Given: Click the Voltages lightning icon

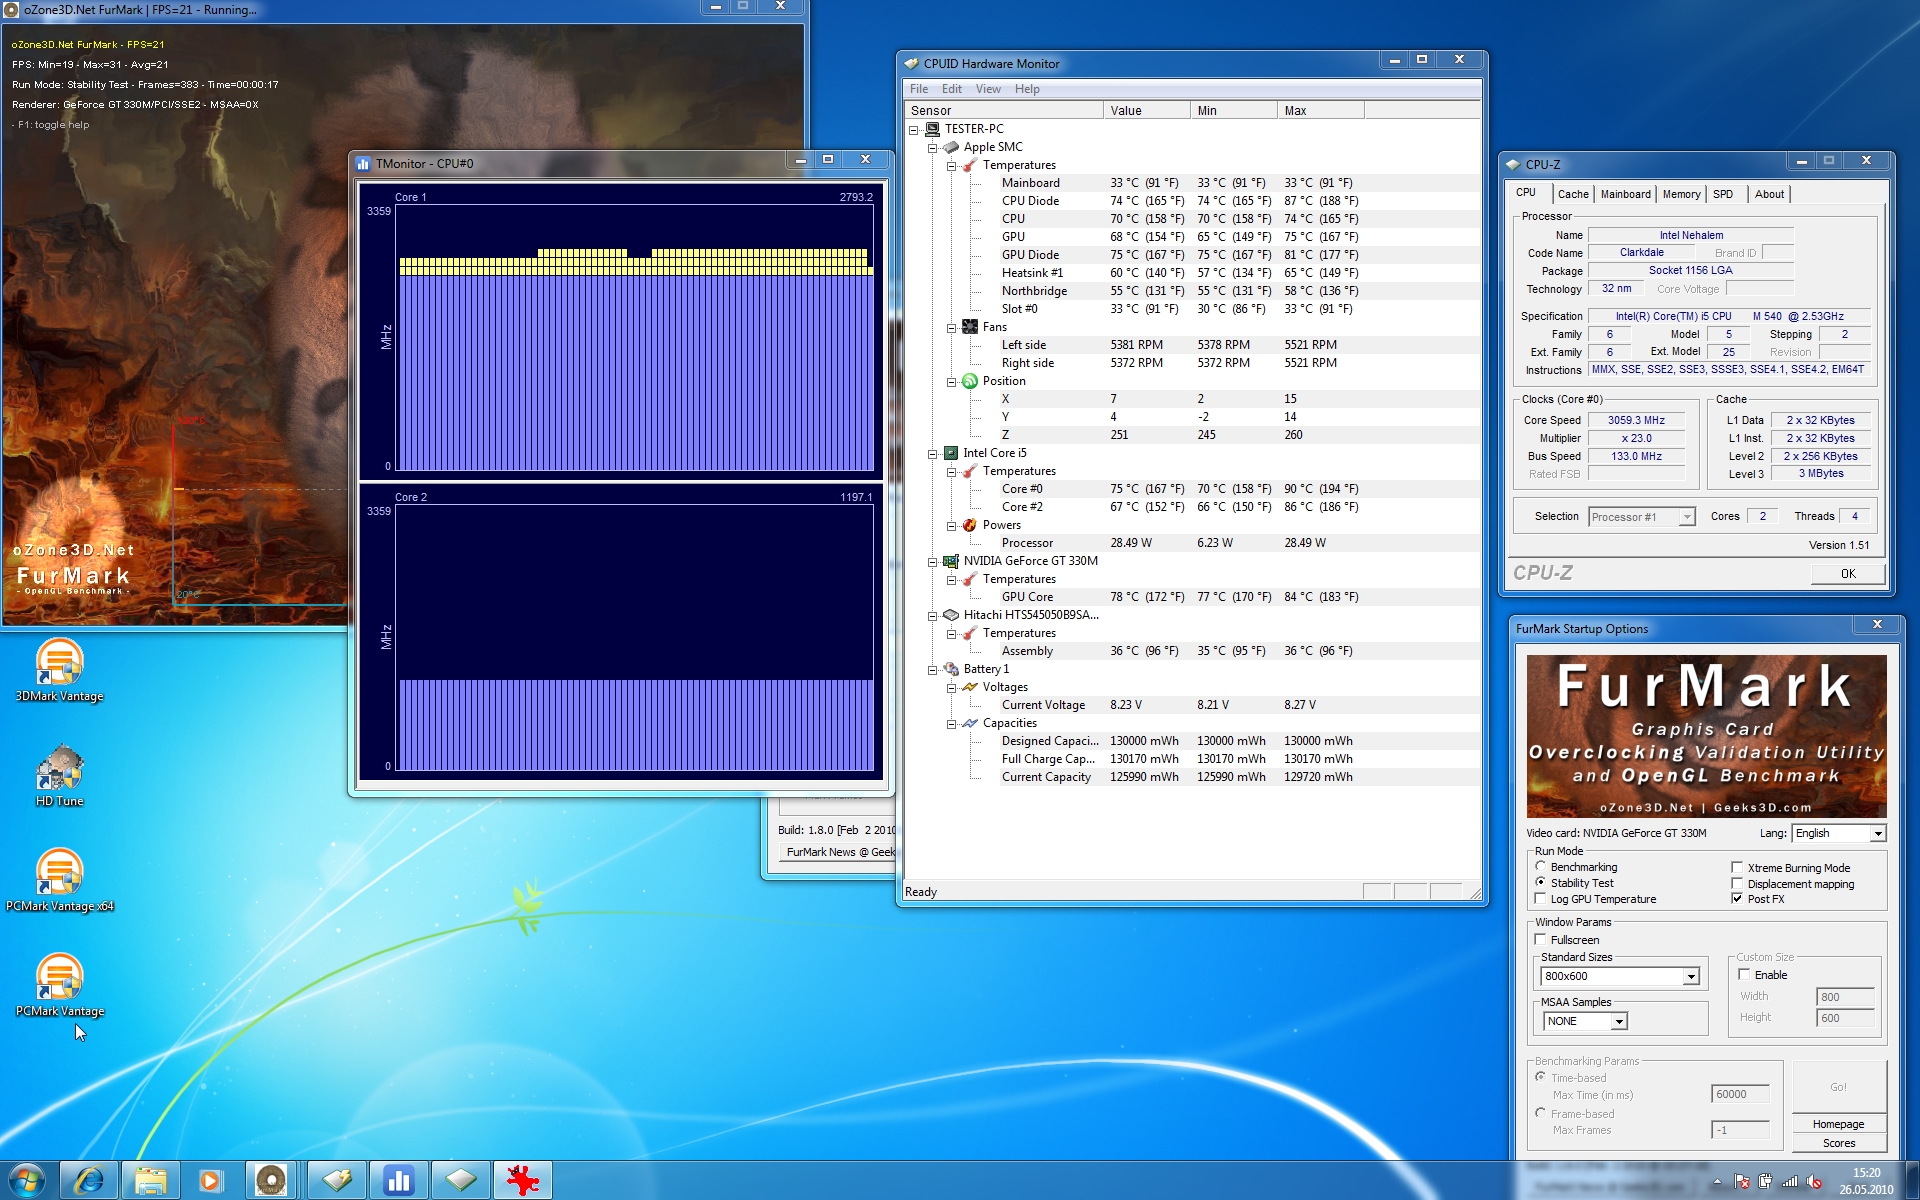Looking at the screenshot, I should [970, 687].
